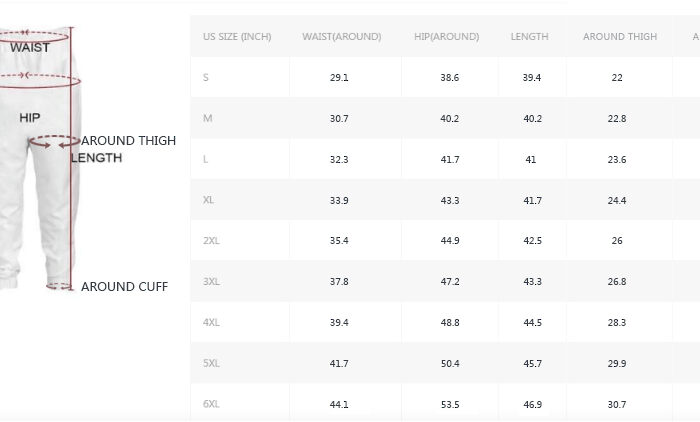Click the WAIST label on pants diagram
The height and width of the screenshot is (422, 700).
click(x=30, y=47)
